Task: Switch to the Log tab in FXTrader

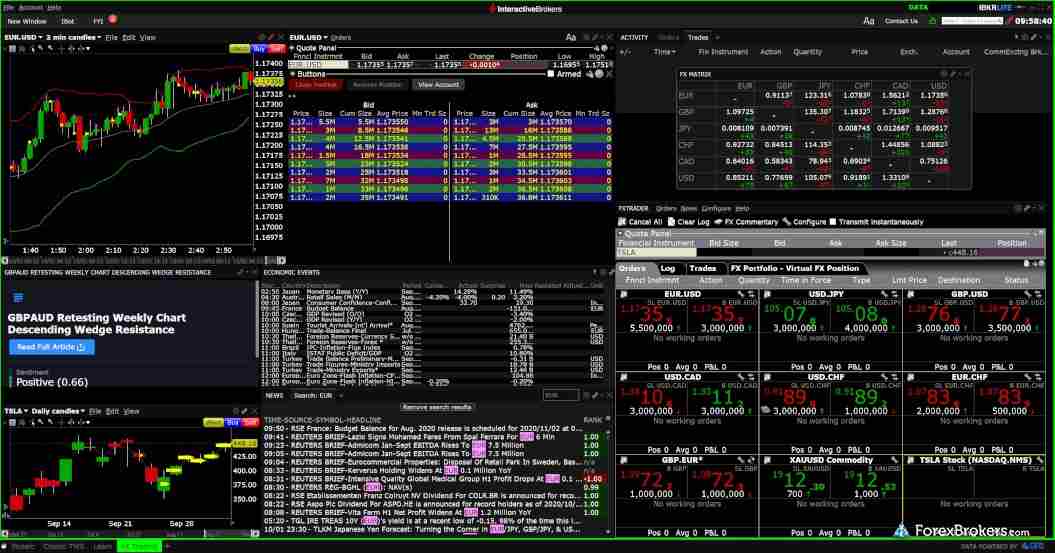Action: (667, 268)
